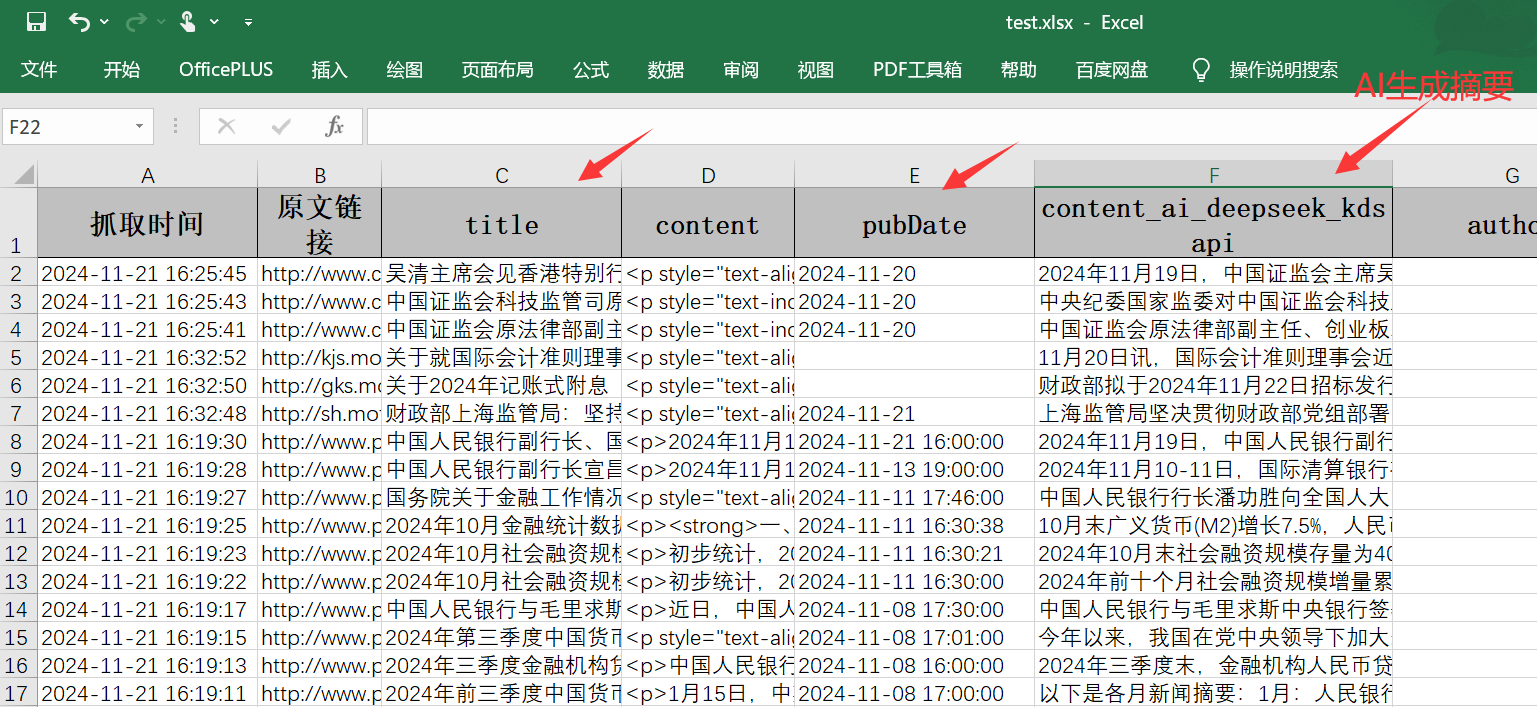Click the http://gks.mo link cell

(x=320, y=385)
